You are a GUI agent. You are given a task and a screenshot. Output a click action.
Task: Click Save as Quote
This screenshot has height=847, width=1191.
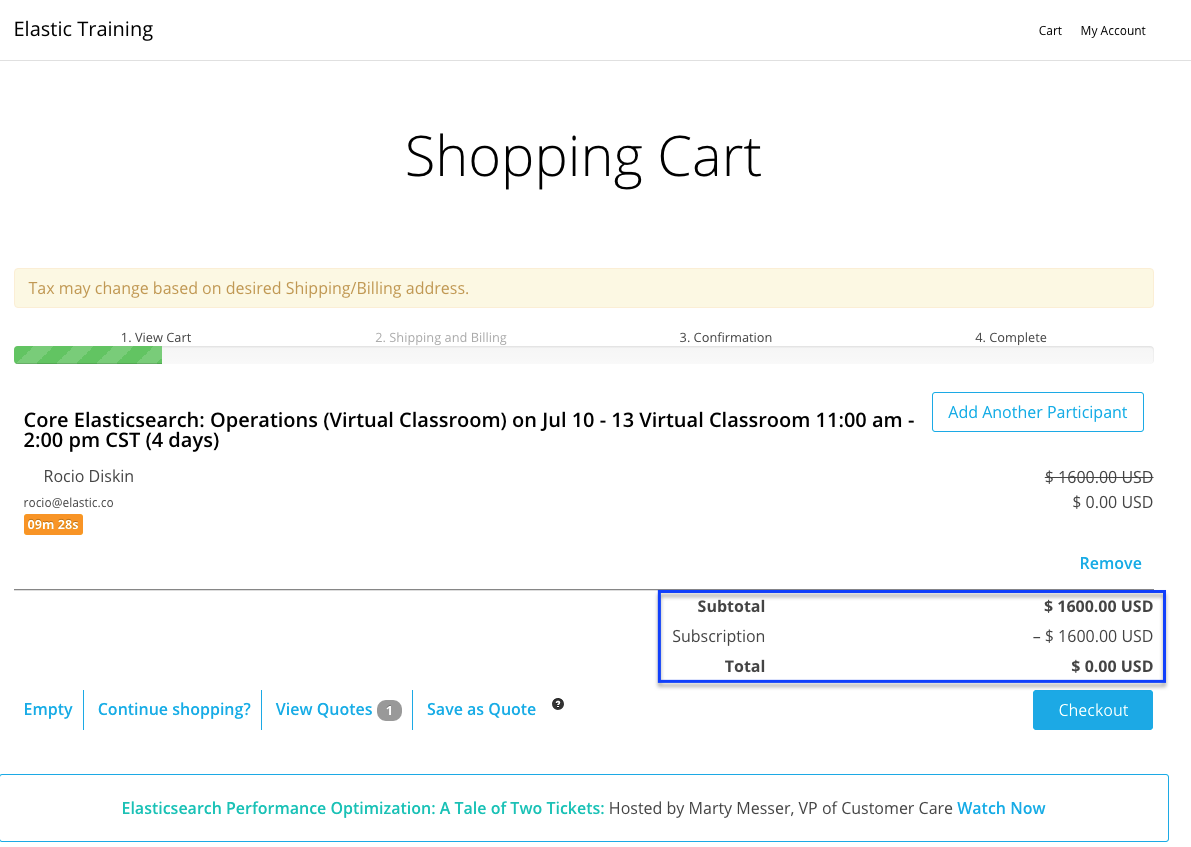pos(481,709)
